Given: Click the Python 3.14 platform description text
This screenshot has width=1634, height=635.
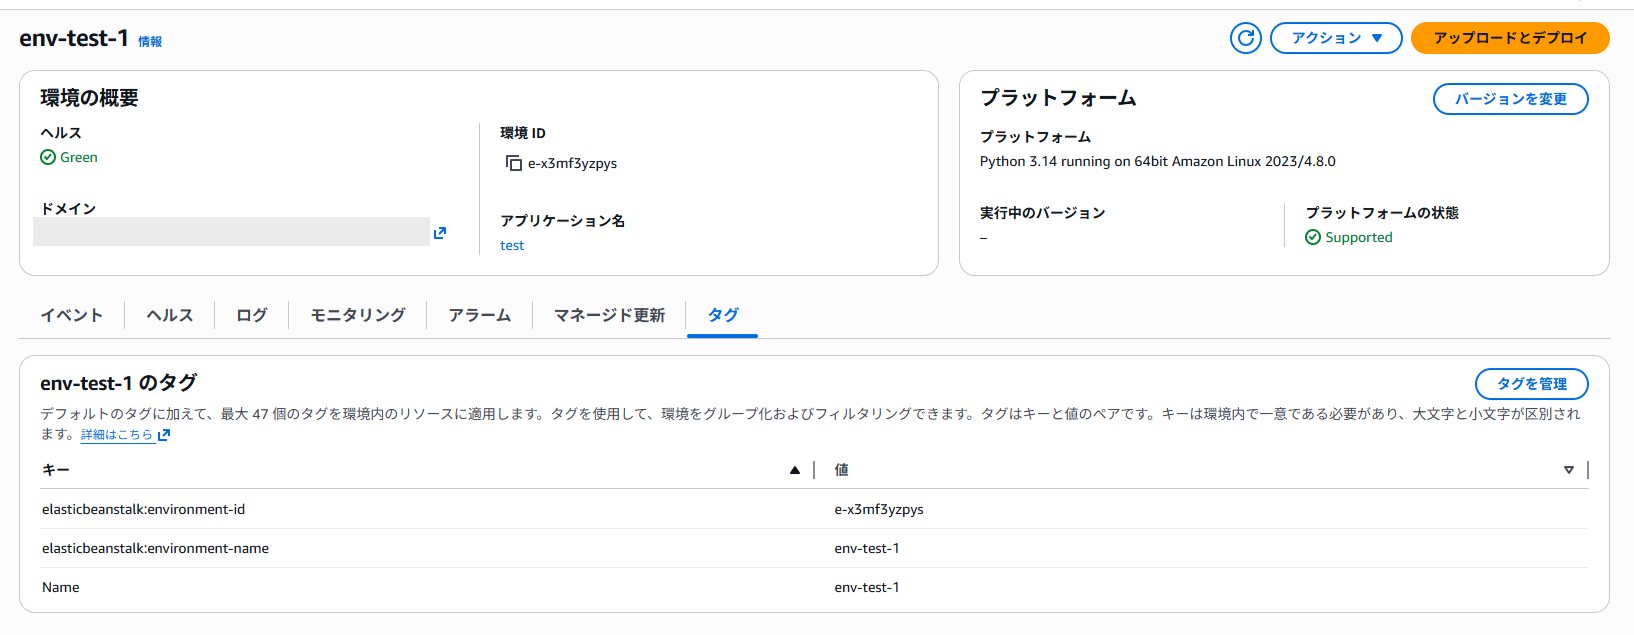Looking at the screenshot, I should point(1158,161).
